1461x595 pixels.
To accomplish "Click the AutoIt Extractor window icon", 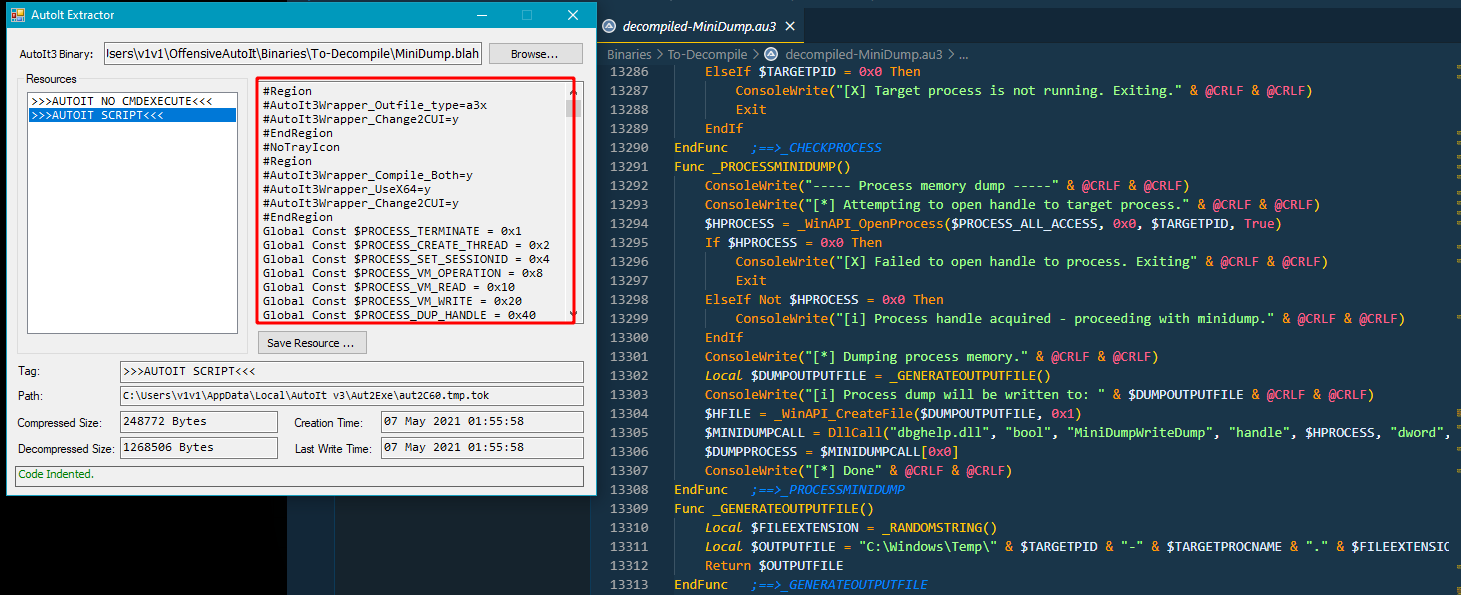I will (x=17, y=15).
